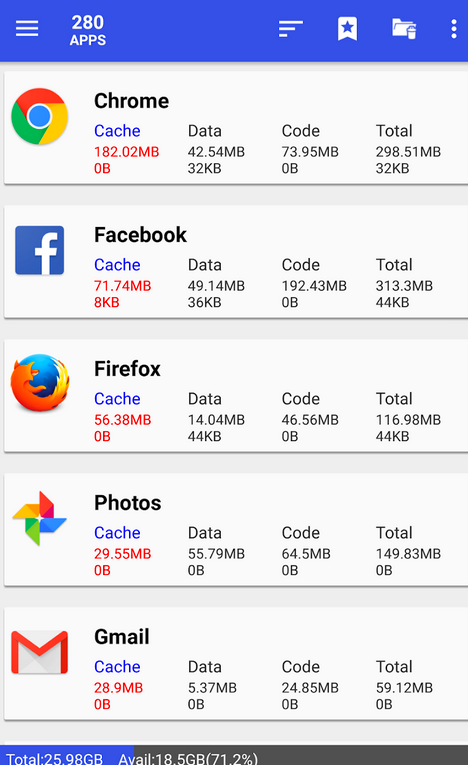
Task: Select the Facebook app icon
Action: tap(40, 250)
